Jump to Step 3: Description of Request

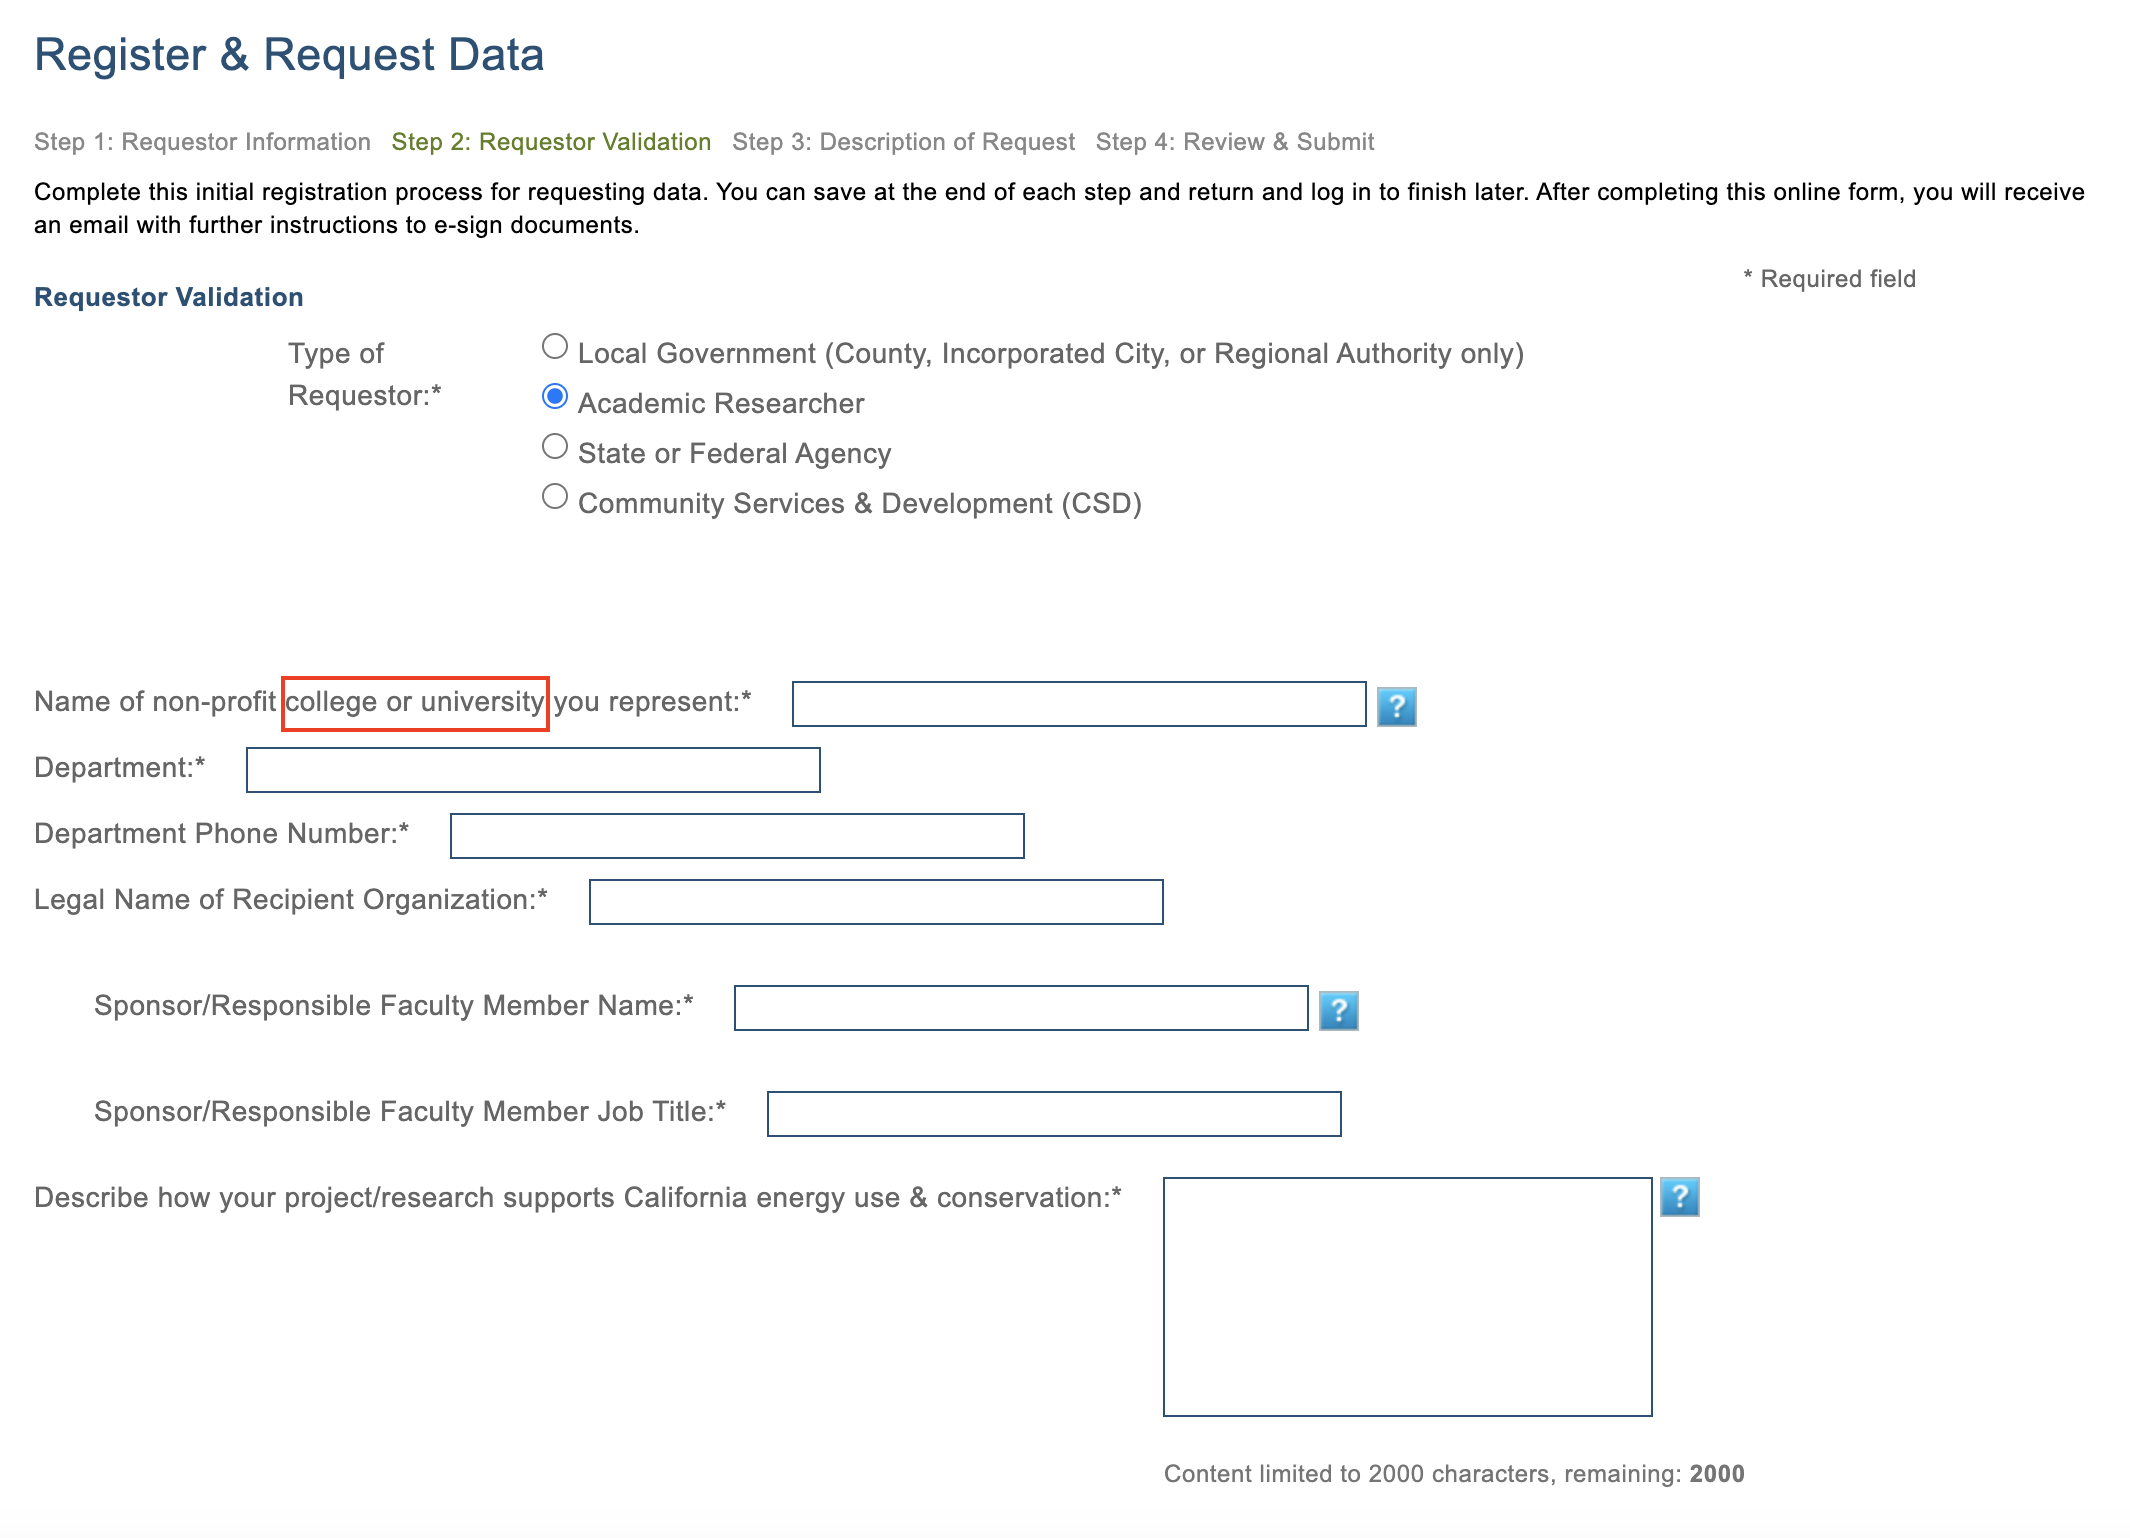(903, 142)
